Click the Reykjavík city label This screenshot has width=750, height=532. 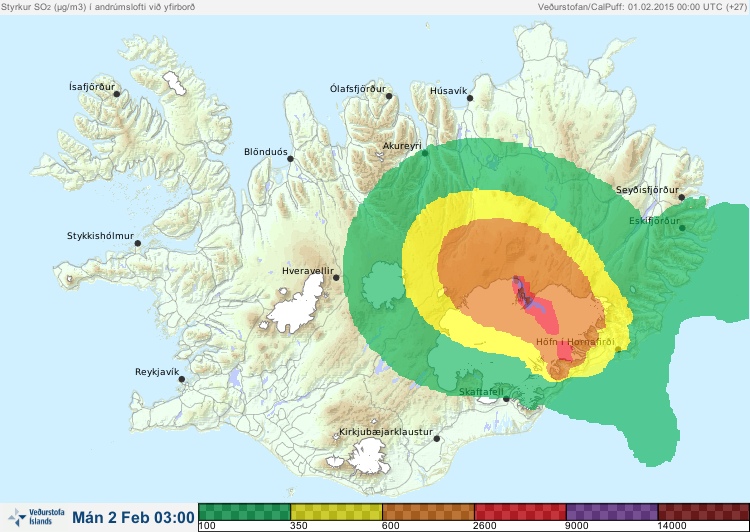point(157,372)
